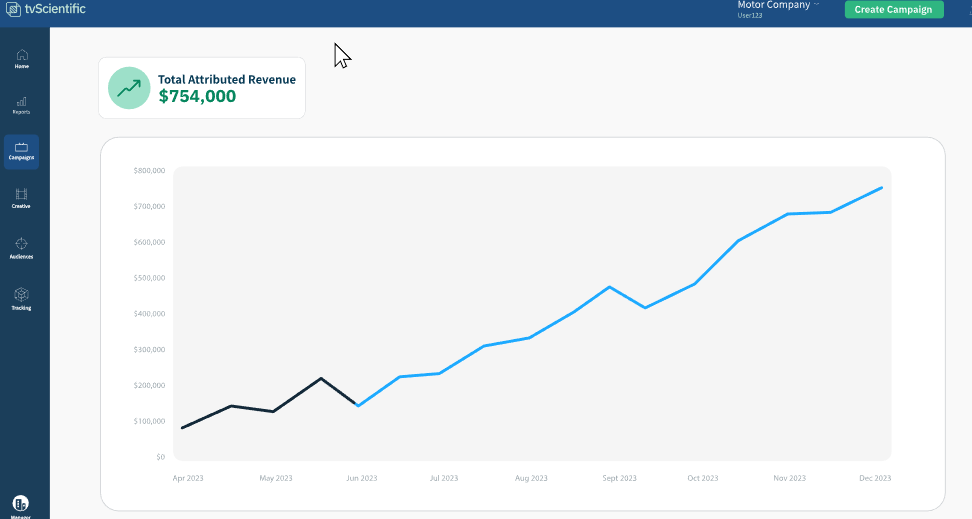Click the $754,000 revenue figure
The width and height of the screenshot is (972, 519).
click(x=197, y=97)
